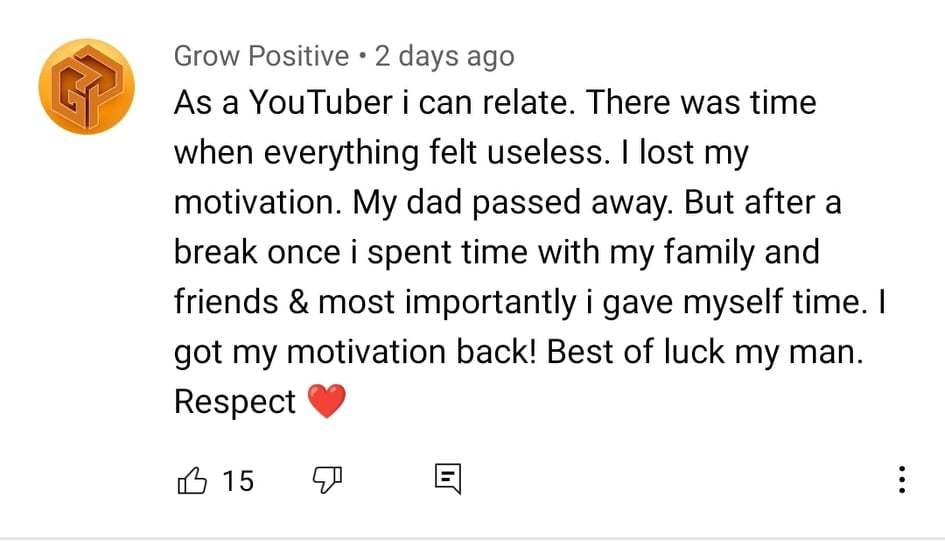Image resolution: width=945 pixels, height=541 pixels.
Task: Click the word "Respect" in the comment
Action: pyautogui.click(x=235, y=402)
